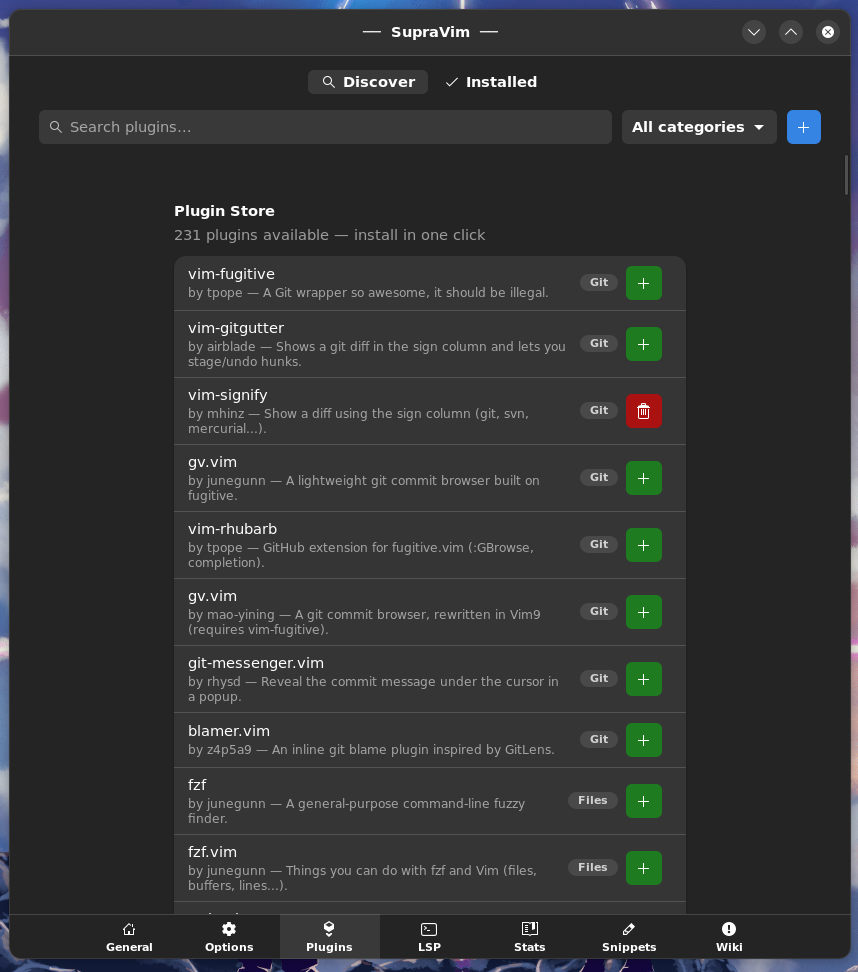Click the fzf.vim plugin title
Image resolution: width=858 pixels, height=972 pixels.
212,852
